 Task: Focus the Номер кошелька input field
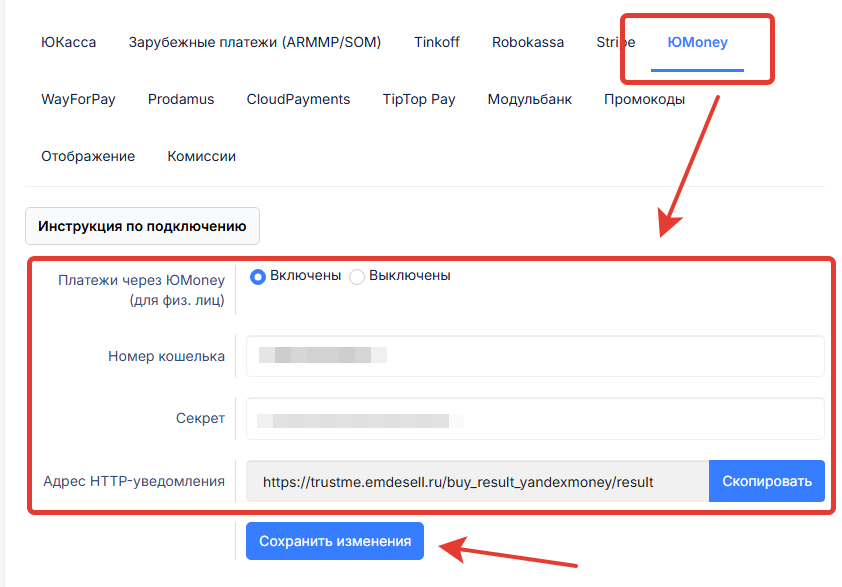point(535,356)
